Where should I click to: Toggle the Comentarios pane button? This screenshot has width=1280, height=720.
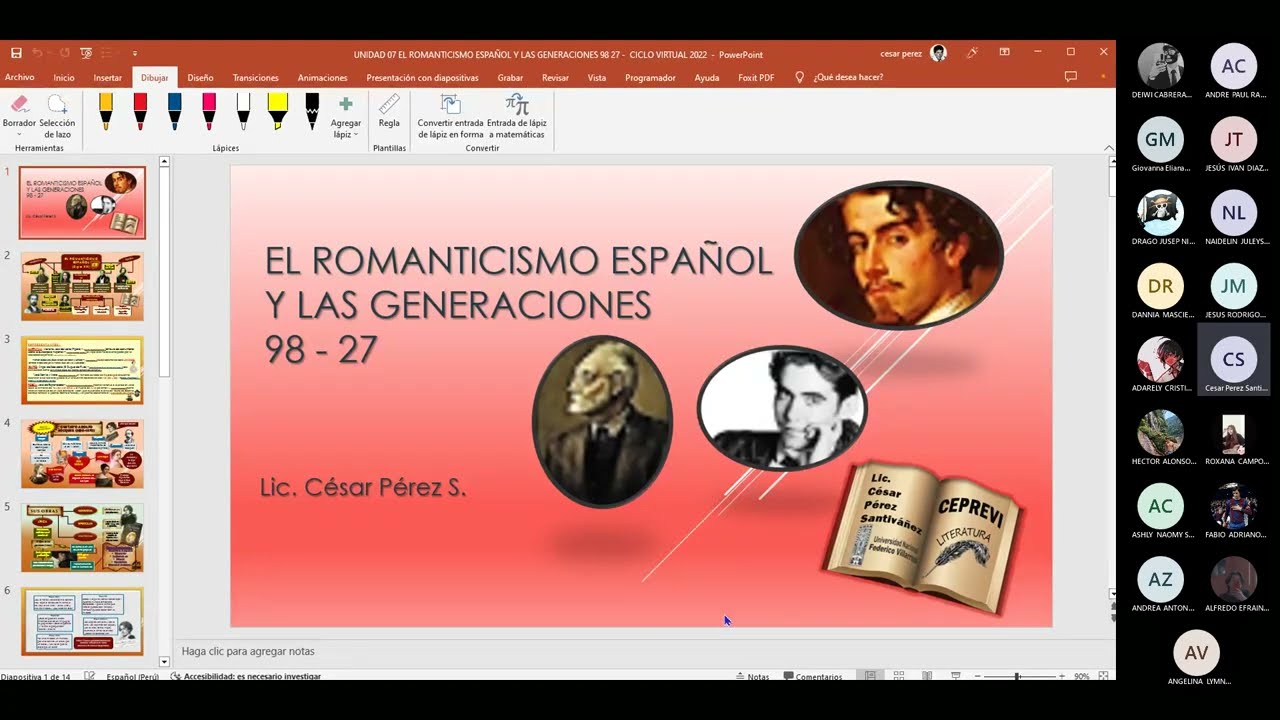pos(813,676)
